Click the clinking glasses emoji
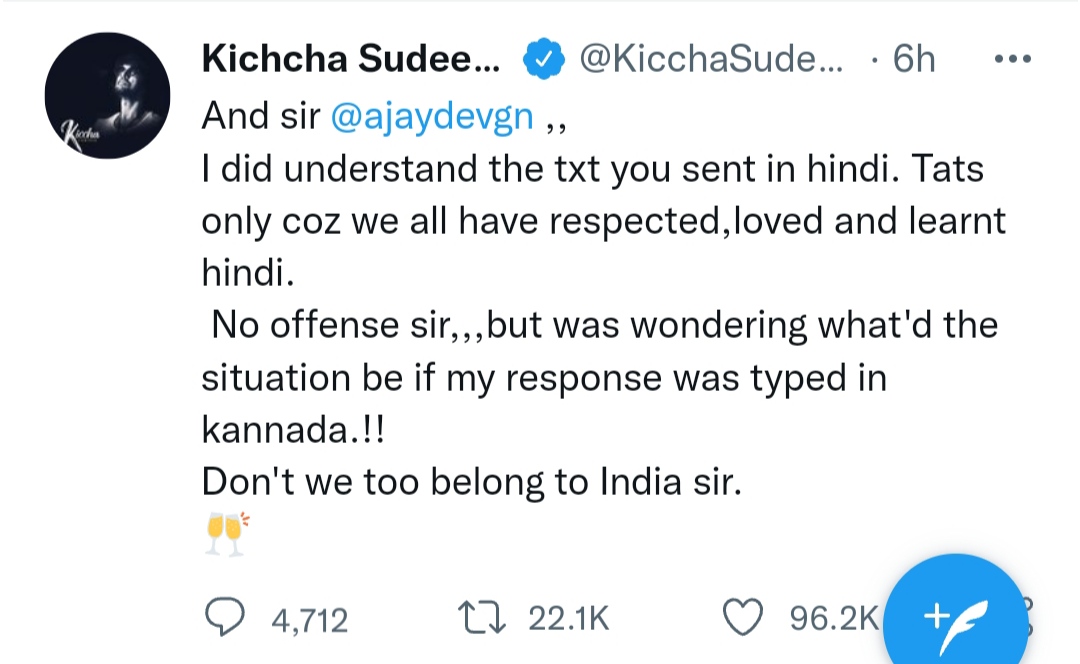 [225, 535]
